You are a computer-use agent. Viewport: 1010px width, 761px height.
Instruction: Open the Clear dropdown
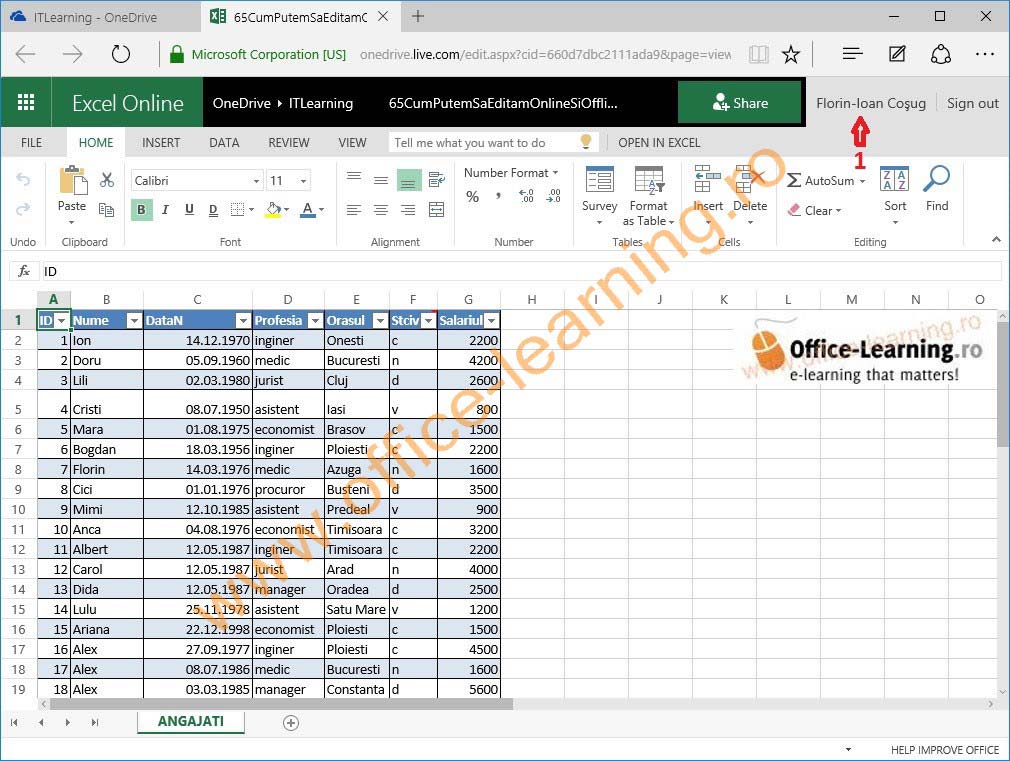point(815,211)
